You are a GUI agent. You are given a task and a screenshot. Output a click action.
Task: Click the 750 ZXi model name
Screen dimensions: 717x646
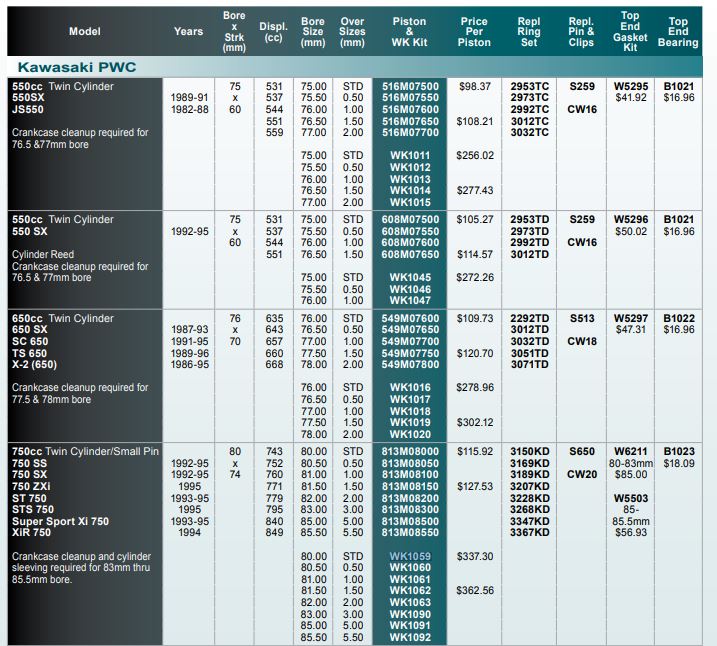[32, 486]
